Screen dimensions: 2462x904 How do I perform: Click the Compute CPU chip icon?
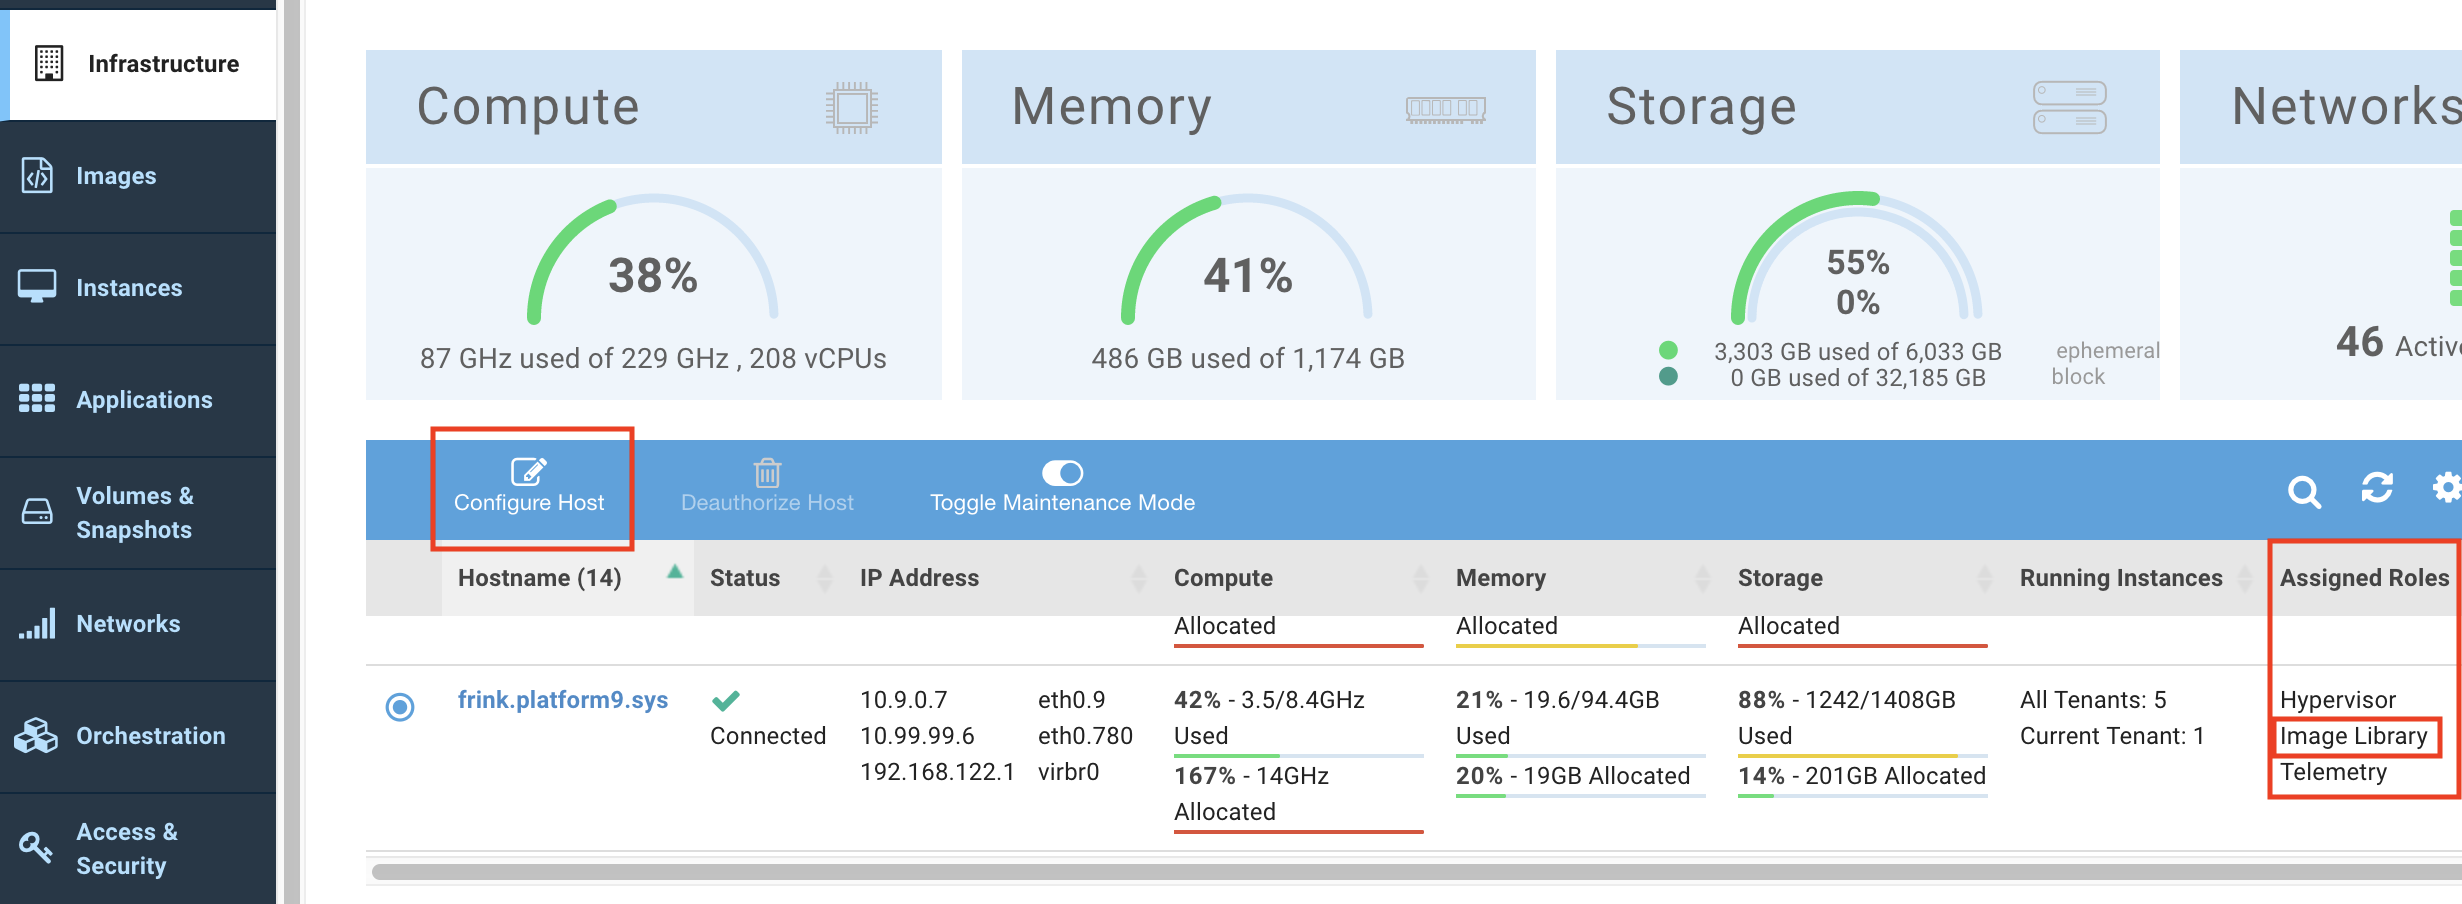[851, 108]
